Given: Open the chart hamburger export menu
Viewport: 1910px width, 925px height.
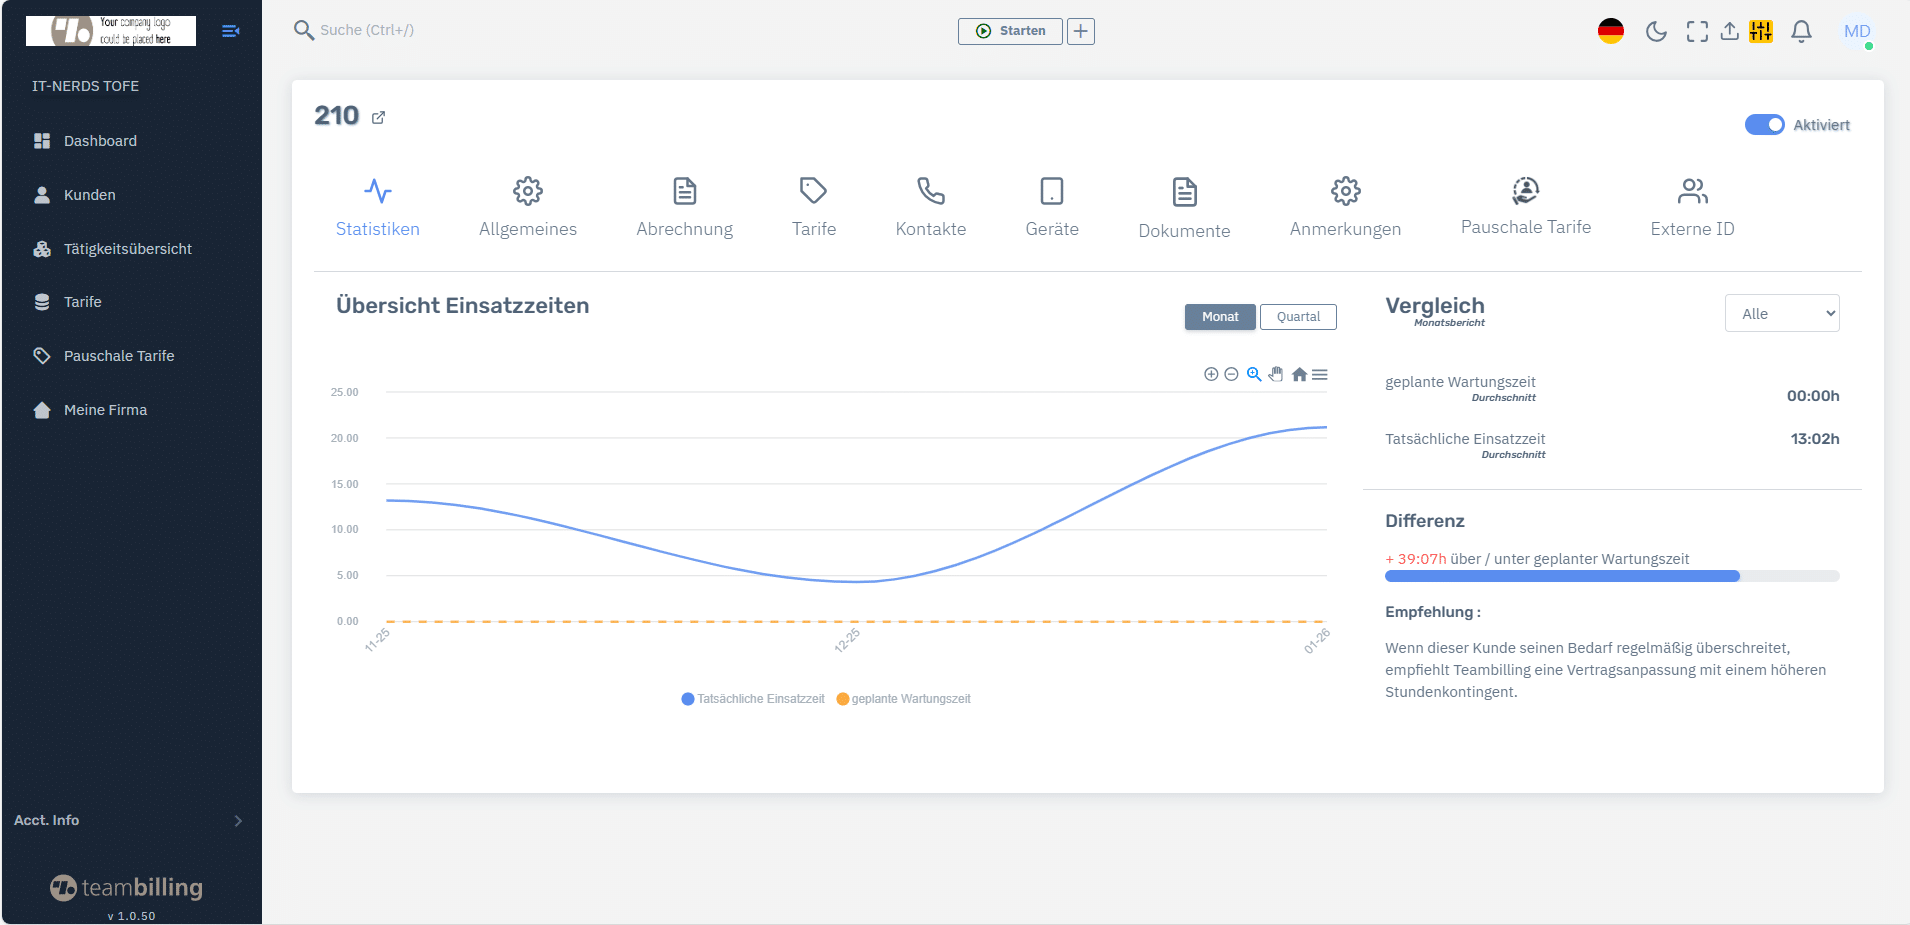Looking at the screenshot, I should point(1320,374).
